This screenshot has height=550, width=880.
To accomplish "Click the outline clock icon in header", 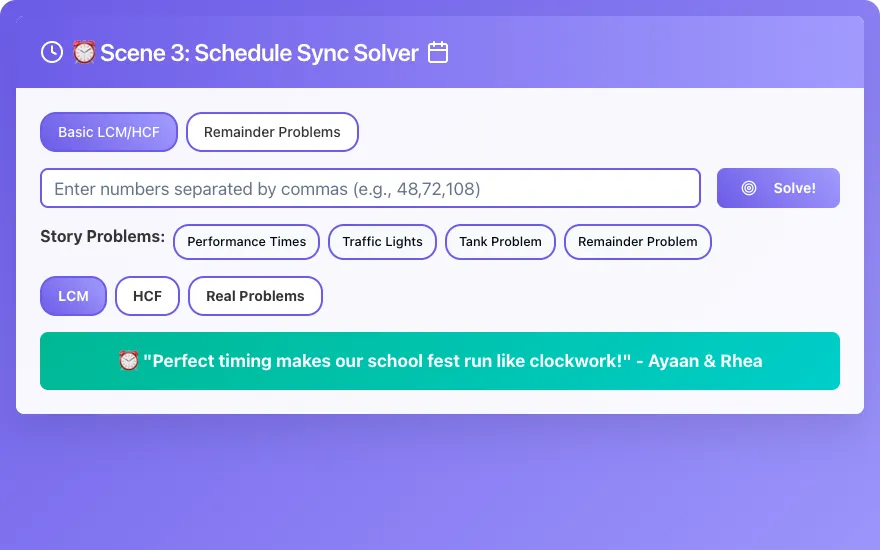I will point(52,52).
